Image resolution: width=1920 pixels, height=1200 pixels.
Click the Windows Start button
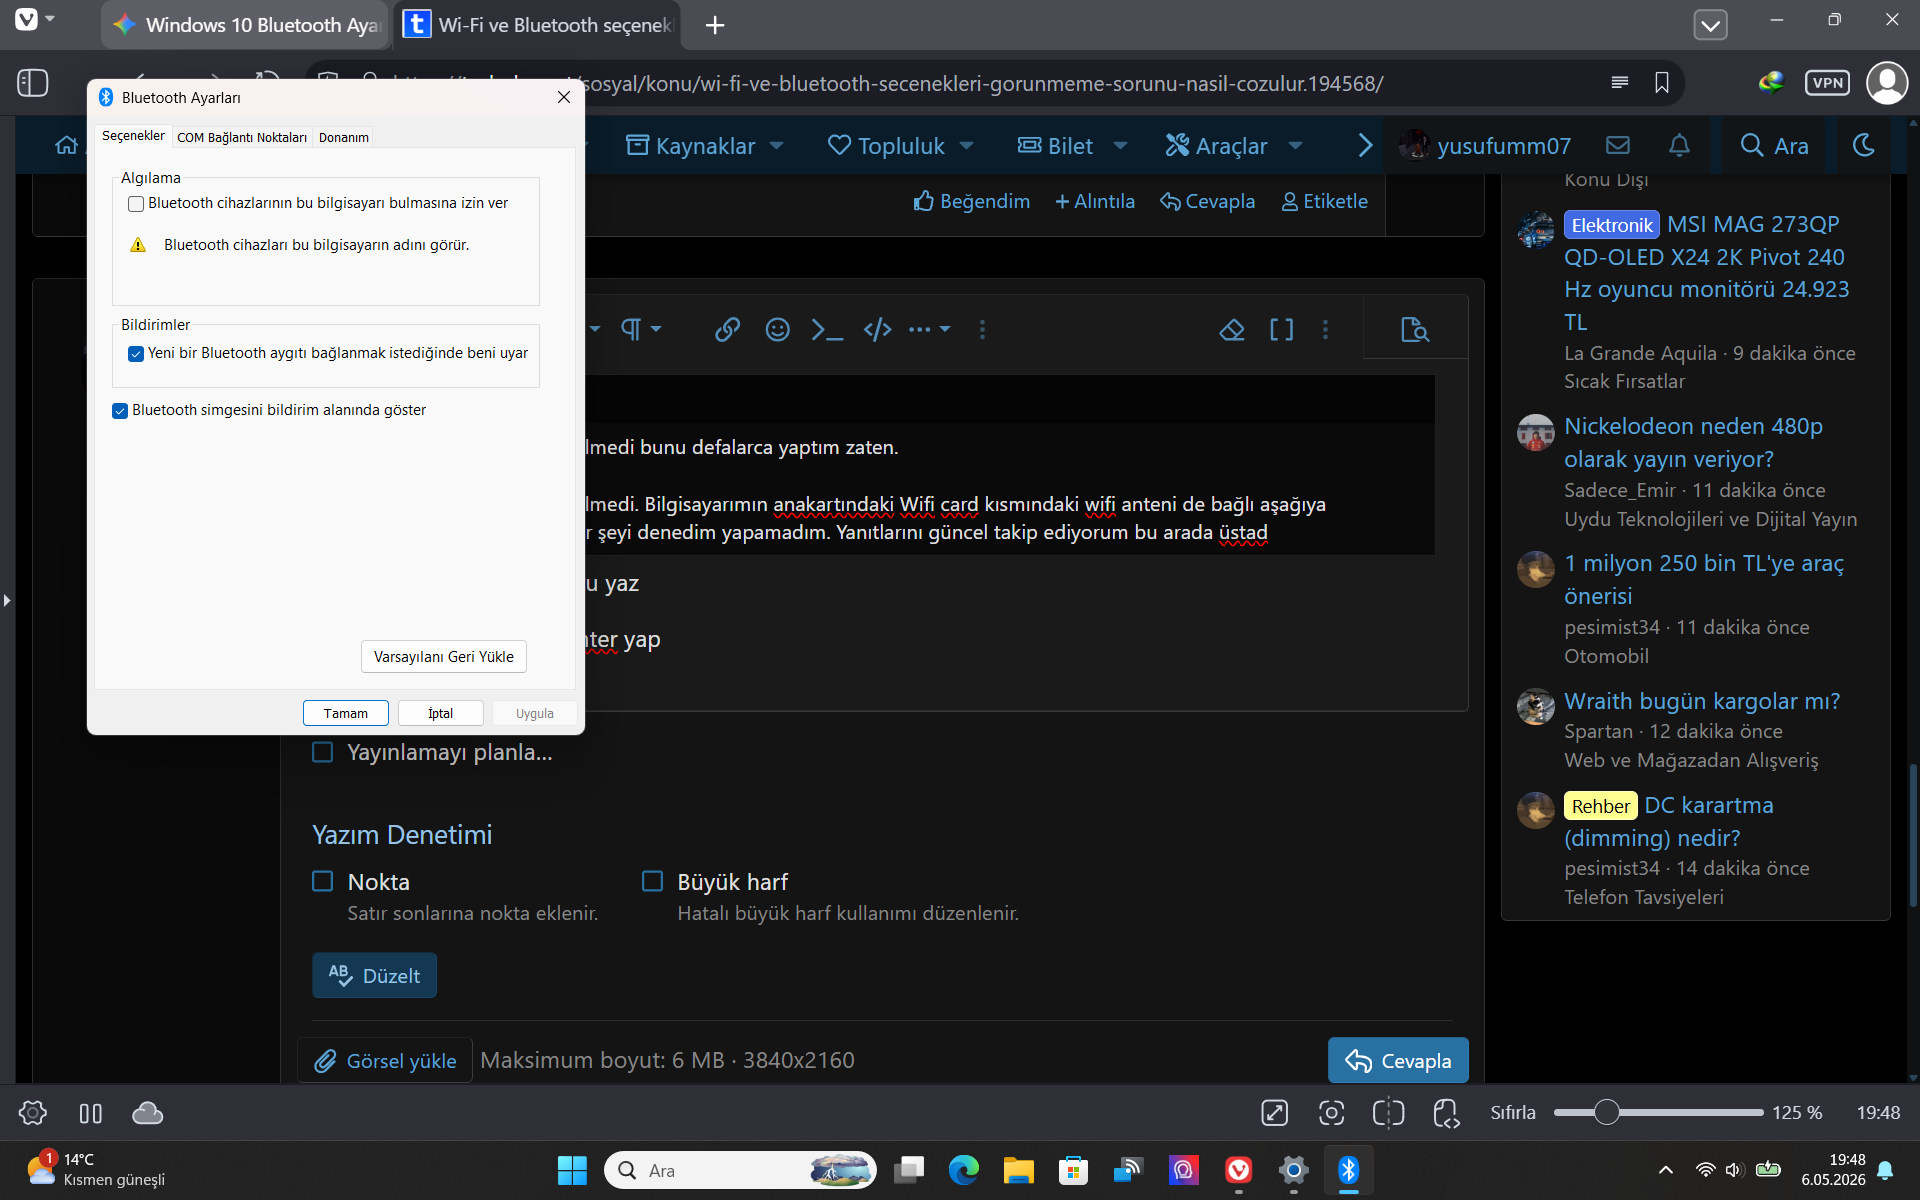(572, 1170)
